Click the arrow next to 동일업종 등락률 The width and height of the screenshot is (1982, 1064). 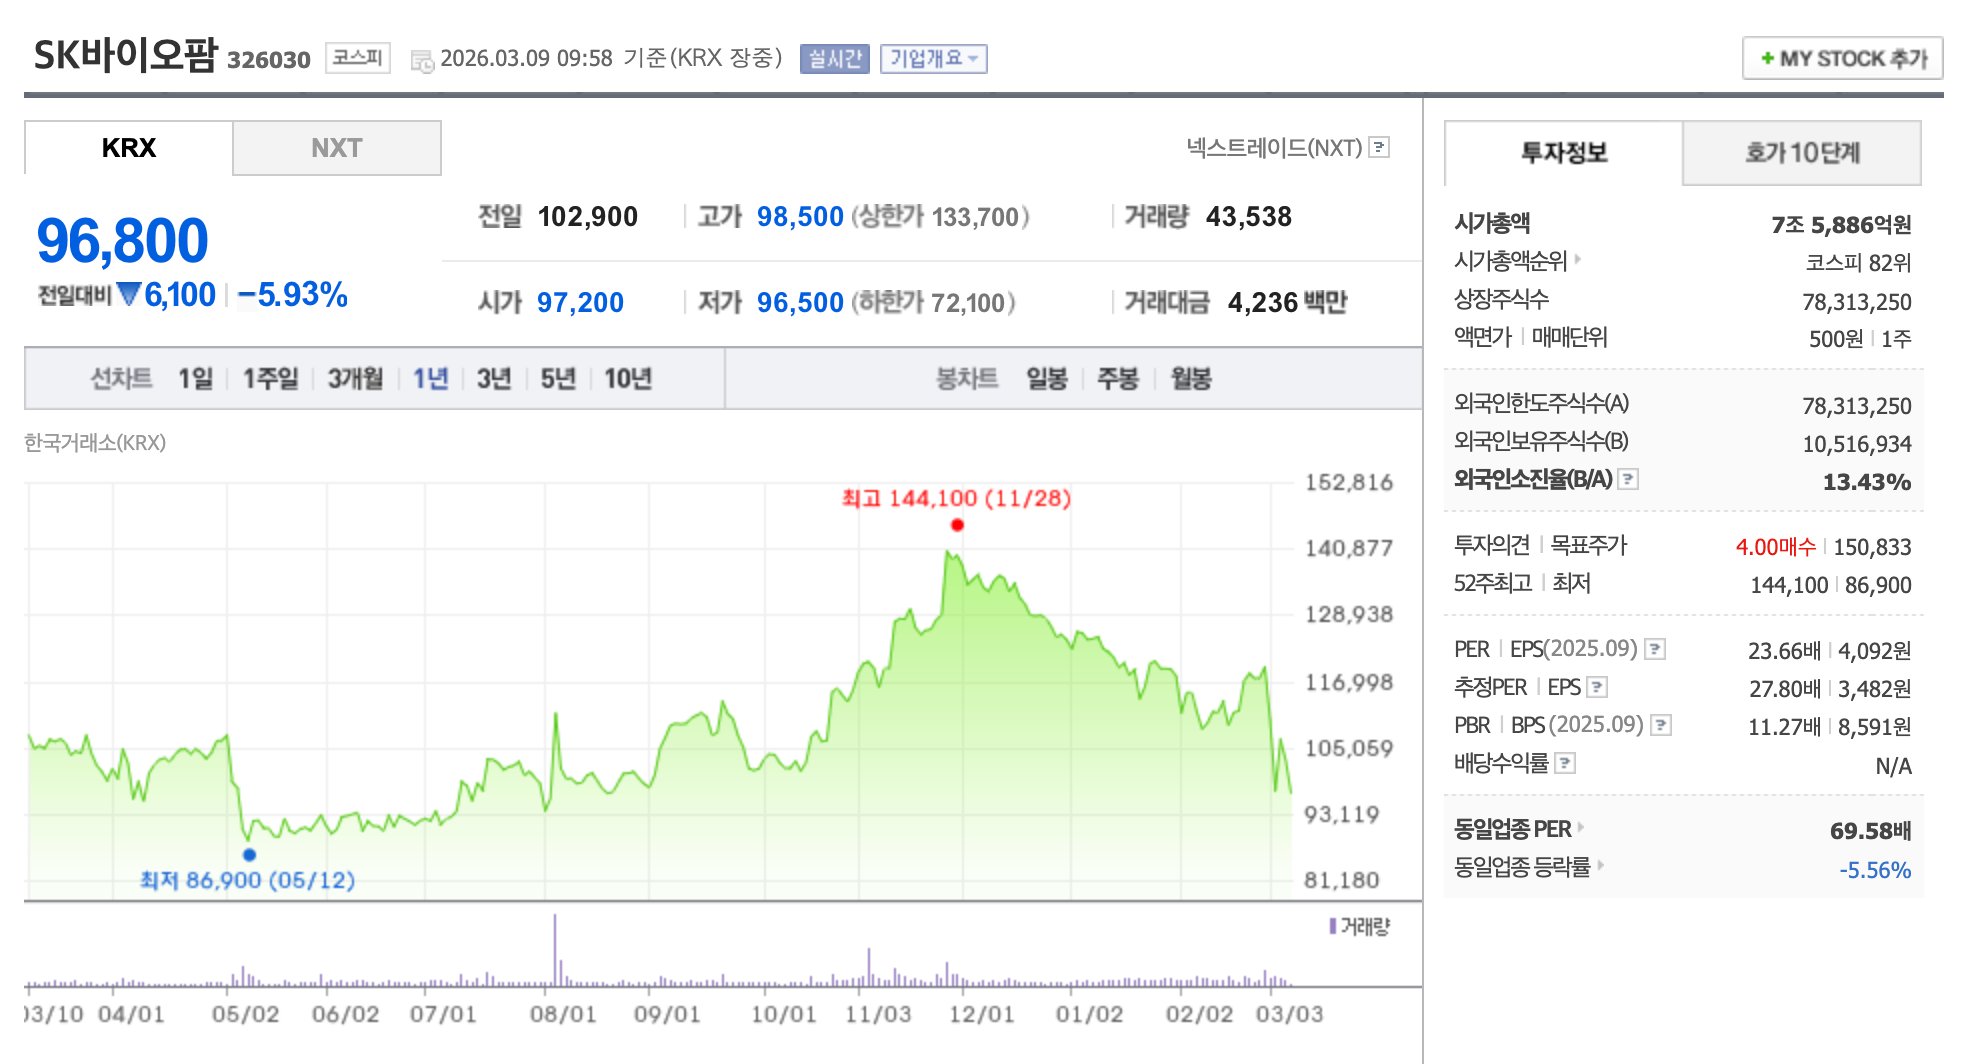pyautogui.click(x=1600, y=865)
